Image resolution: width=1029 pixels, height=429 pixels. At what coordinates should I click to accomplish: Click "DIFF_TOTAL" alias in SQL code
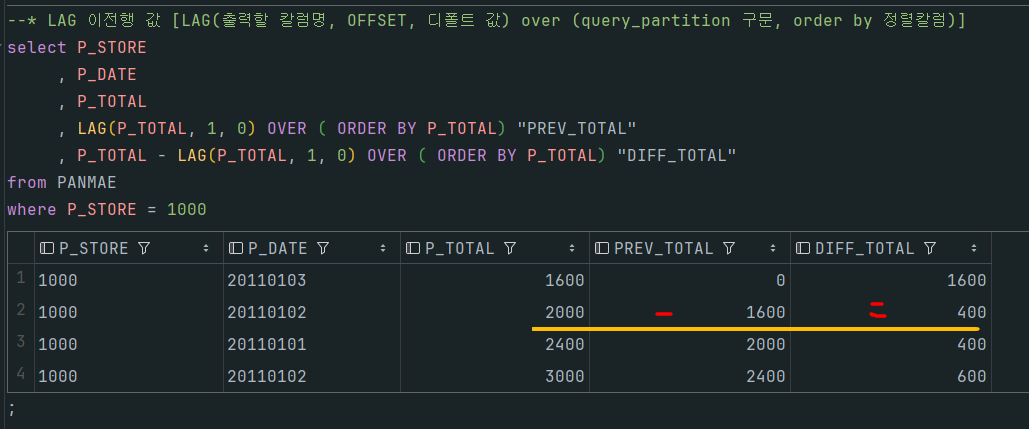(x=677, y=156)
